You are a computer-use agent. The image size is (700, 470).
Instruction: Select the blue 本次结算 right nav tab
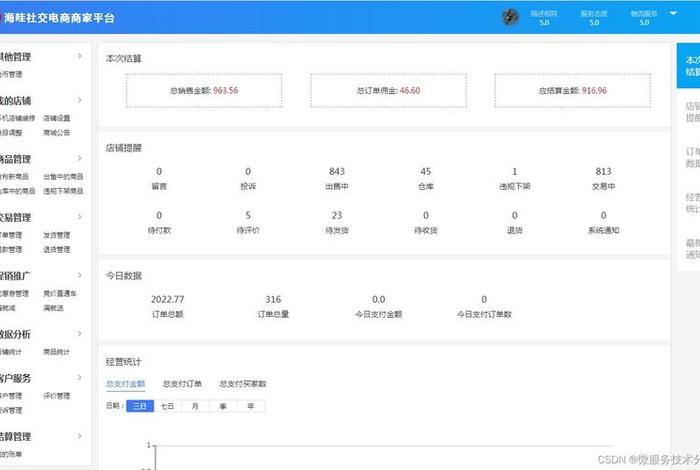click(x=688, y=66)
